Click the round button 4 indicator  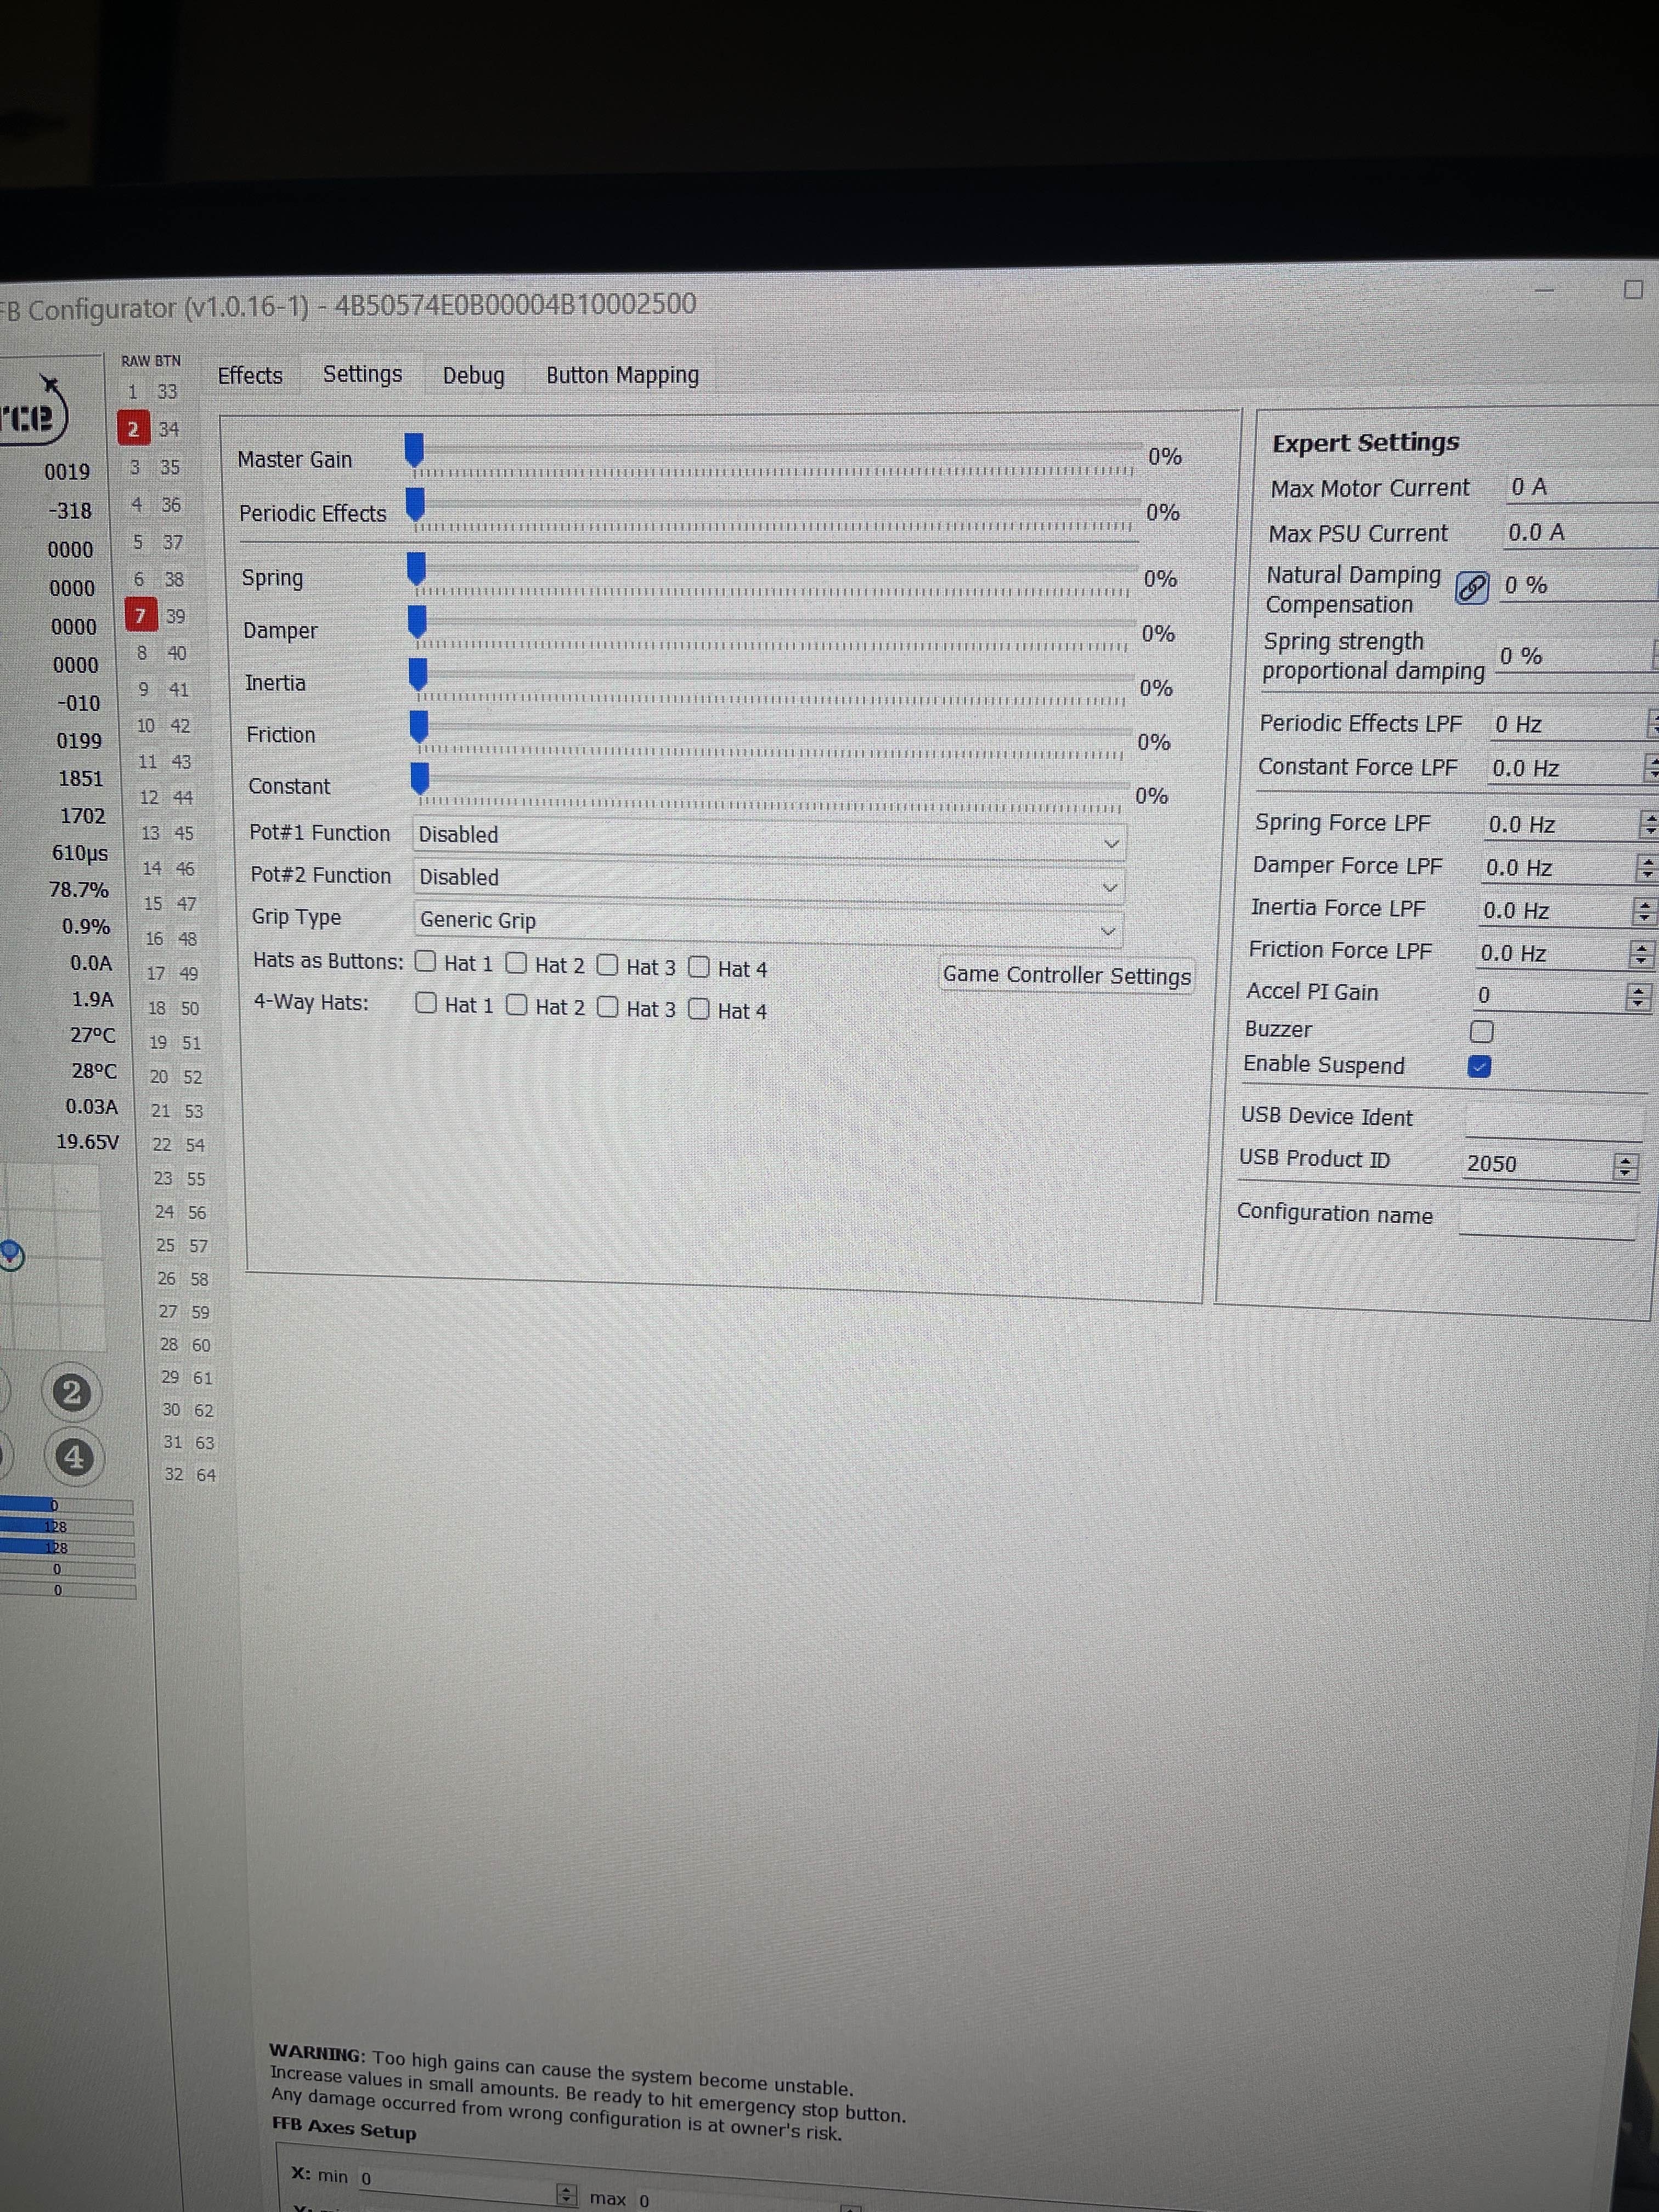pyautogui.click(x=73, y=1457)
